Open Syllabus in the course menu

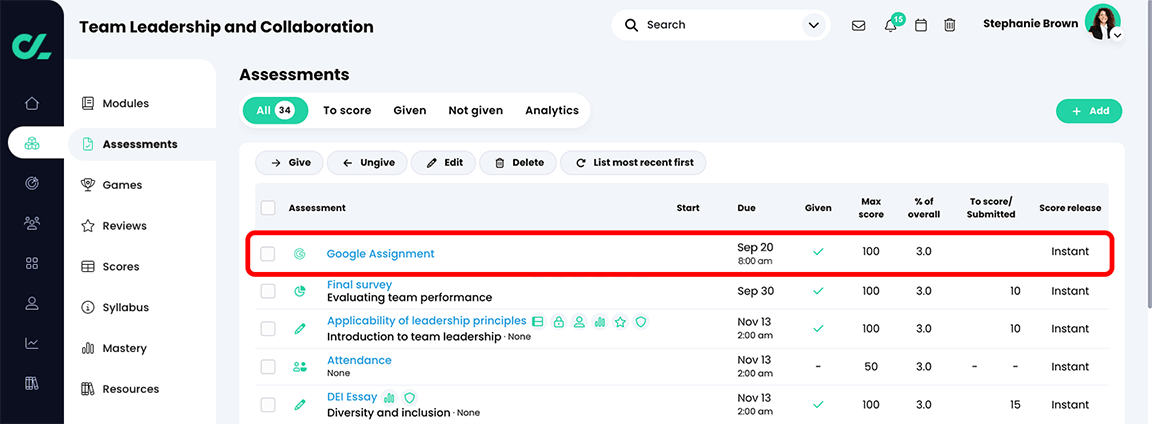click(x=125, y=308)
